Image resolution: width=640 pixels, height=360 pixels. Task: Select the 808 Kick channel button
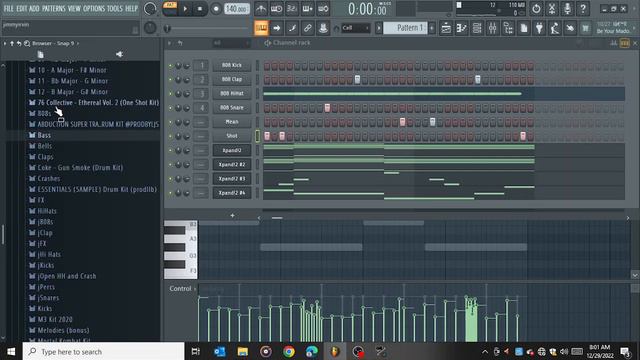(232, 65)
